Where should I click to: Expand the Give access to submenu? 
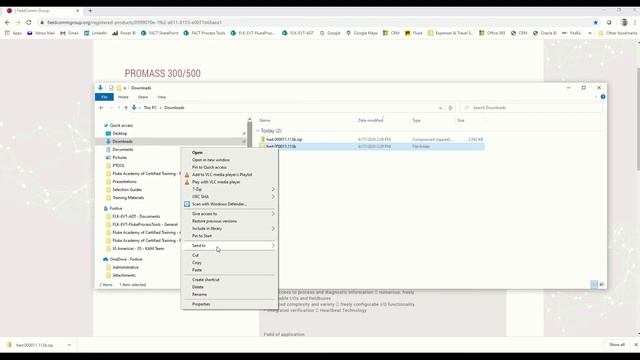click(x=229, y=214)
